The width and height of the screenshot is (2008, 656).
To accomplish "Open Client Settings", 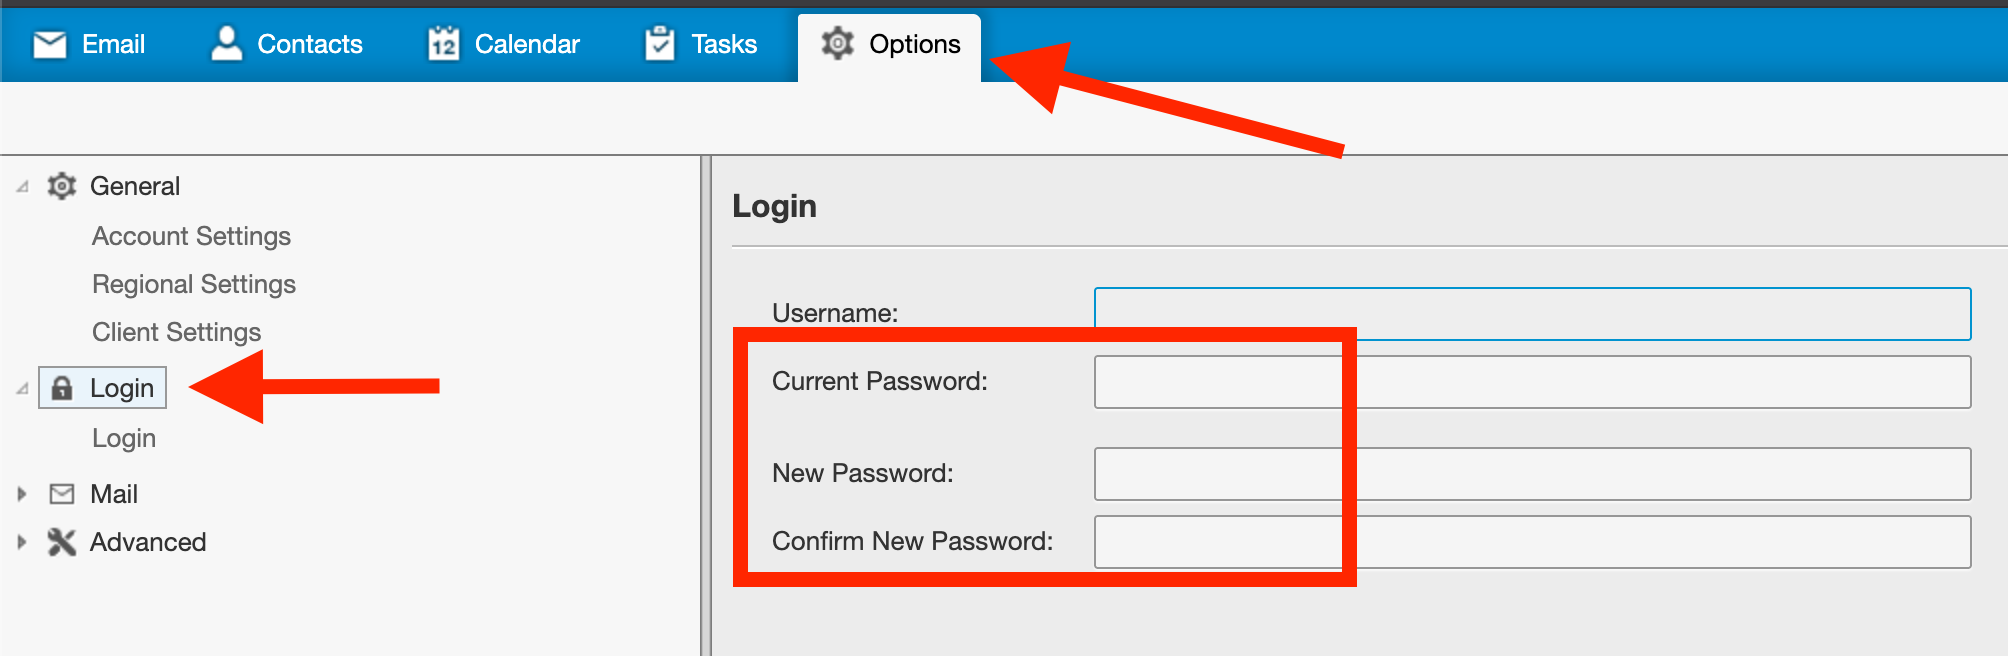I will coord(176,332).
